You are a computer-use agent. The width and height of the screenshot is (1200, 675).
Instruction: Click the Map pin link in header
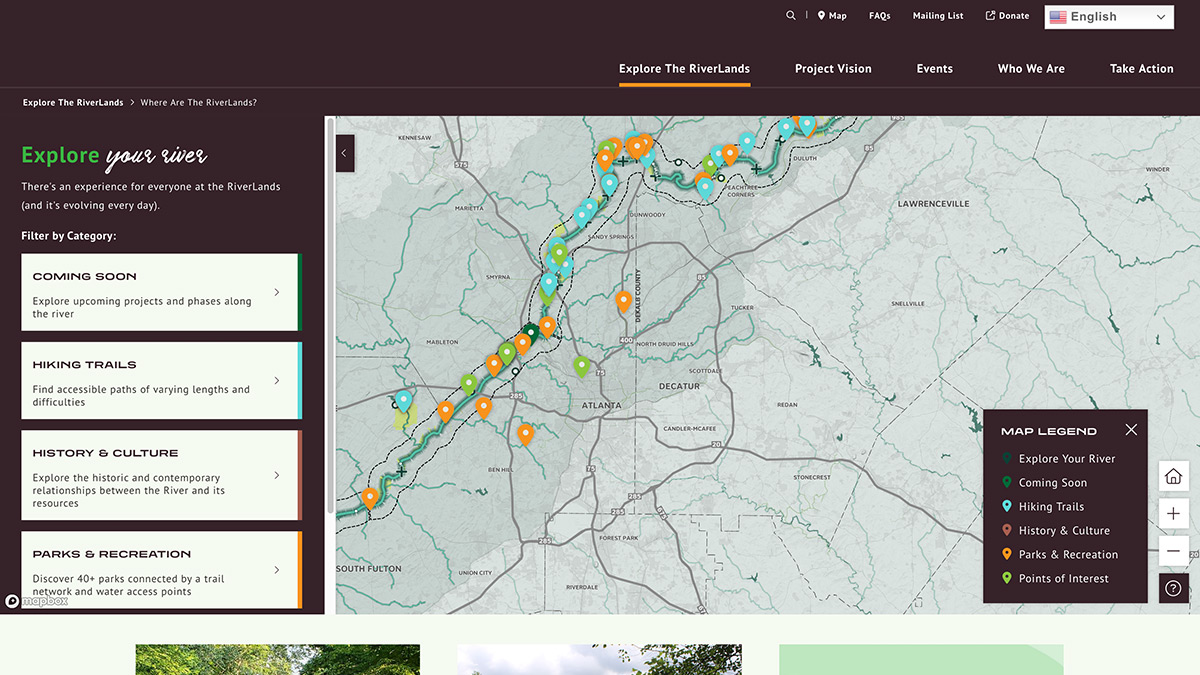click(832, 16)
